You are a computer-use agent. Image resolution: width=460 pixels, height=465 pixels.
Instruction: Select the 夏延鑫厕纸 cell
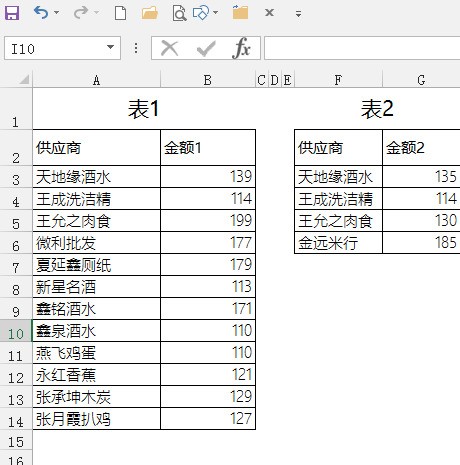click(96, 265)
